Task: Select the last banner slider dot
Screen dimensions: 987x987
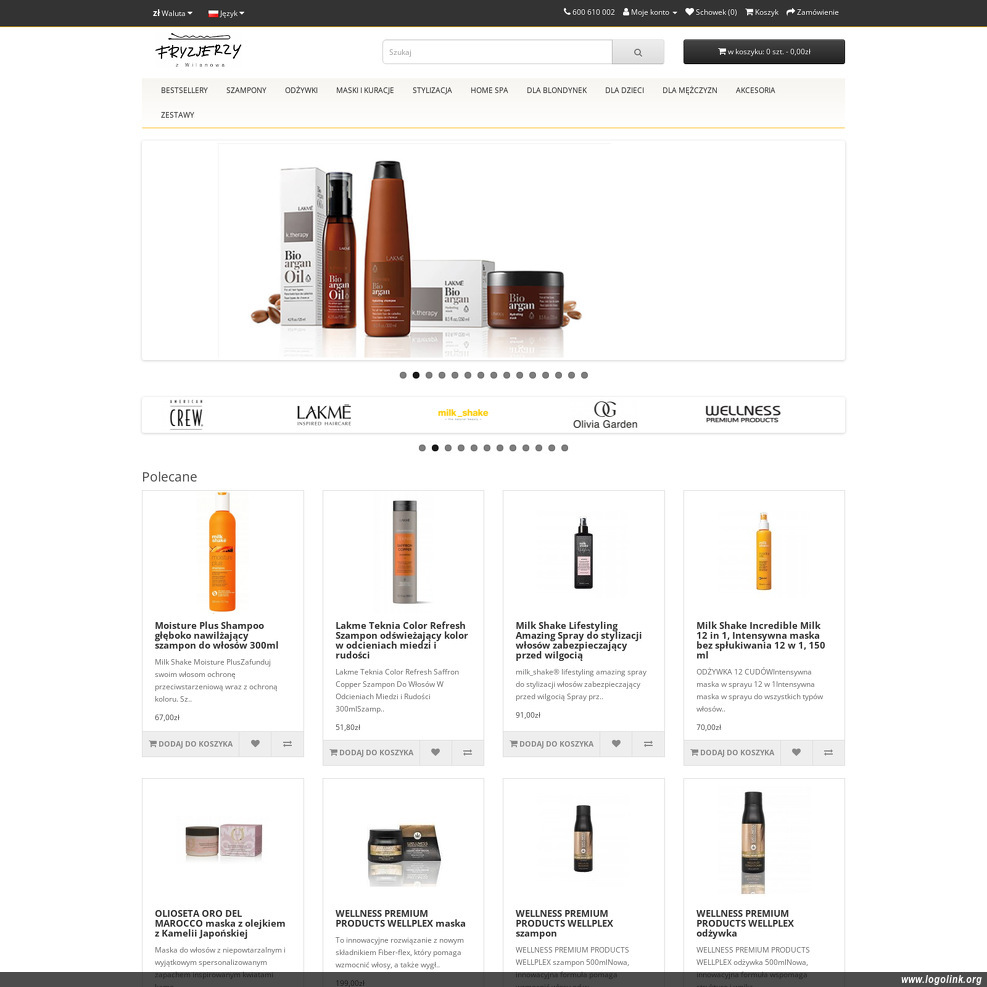Action: coord(584,375)
